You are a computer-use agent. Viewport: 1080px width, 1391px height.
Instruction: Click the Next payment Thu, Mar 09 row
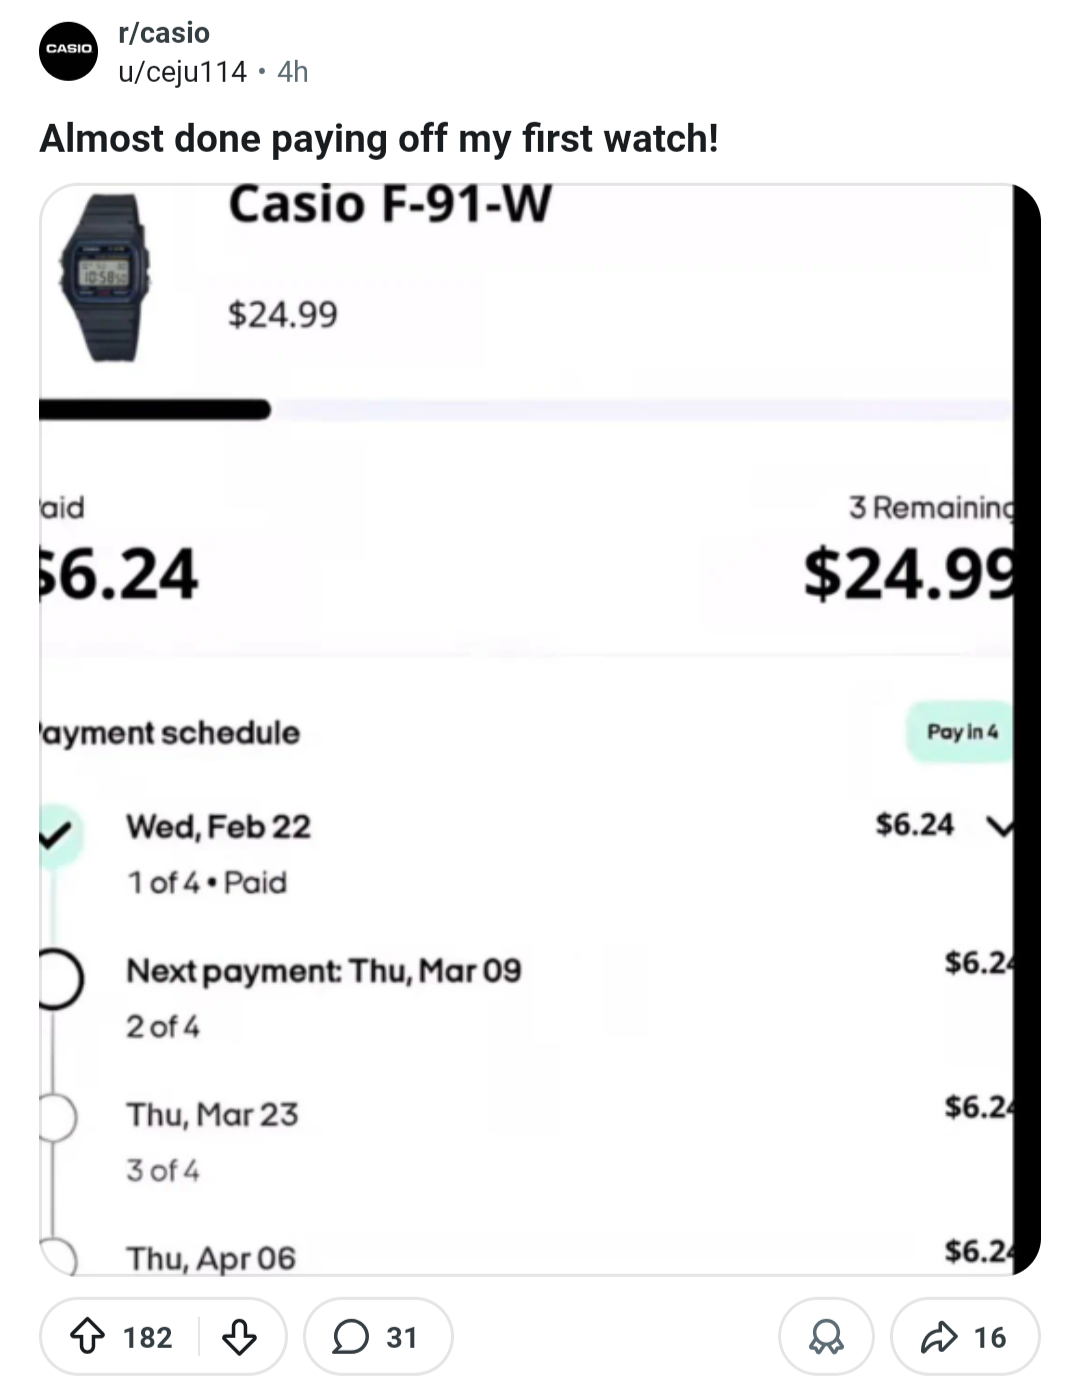pos(324,971)
